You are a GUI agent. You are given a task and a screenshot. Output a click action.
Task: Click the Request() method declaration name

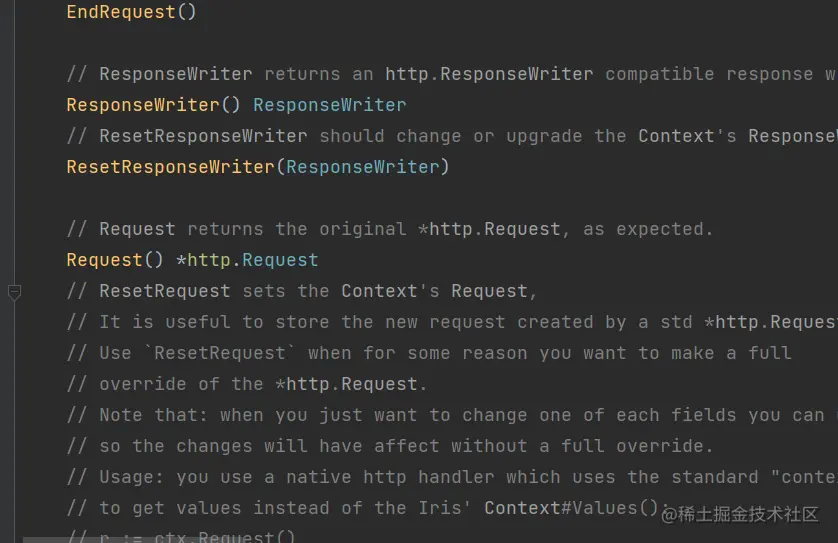coord(104,260)
